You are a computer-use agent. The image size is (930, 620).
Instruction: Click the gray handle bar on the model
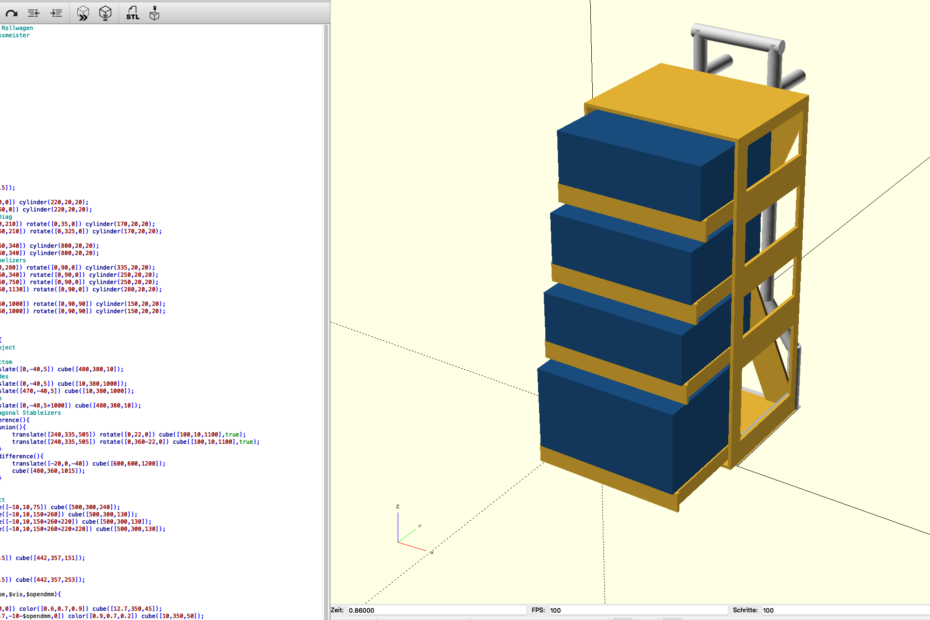click(x=737, y=37)
